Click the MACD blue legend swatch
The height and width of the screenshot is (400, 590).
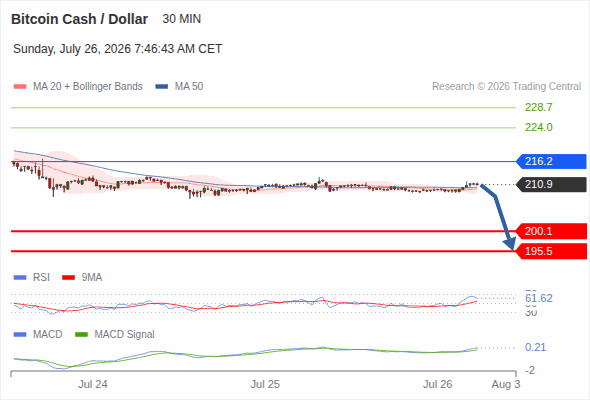20,335
